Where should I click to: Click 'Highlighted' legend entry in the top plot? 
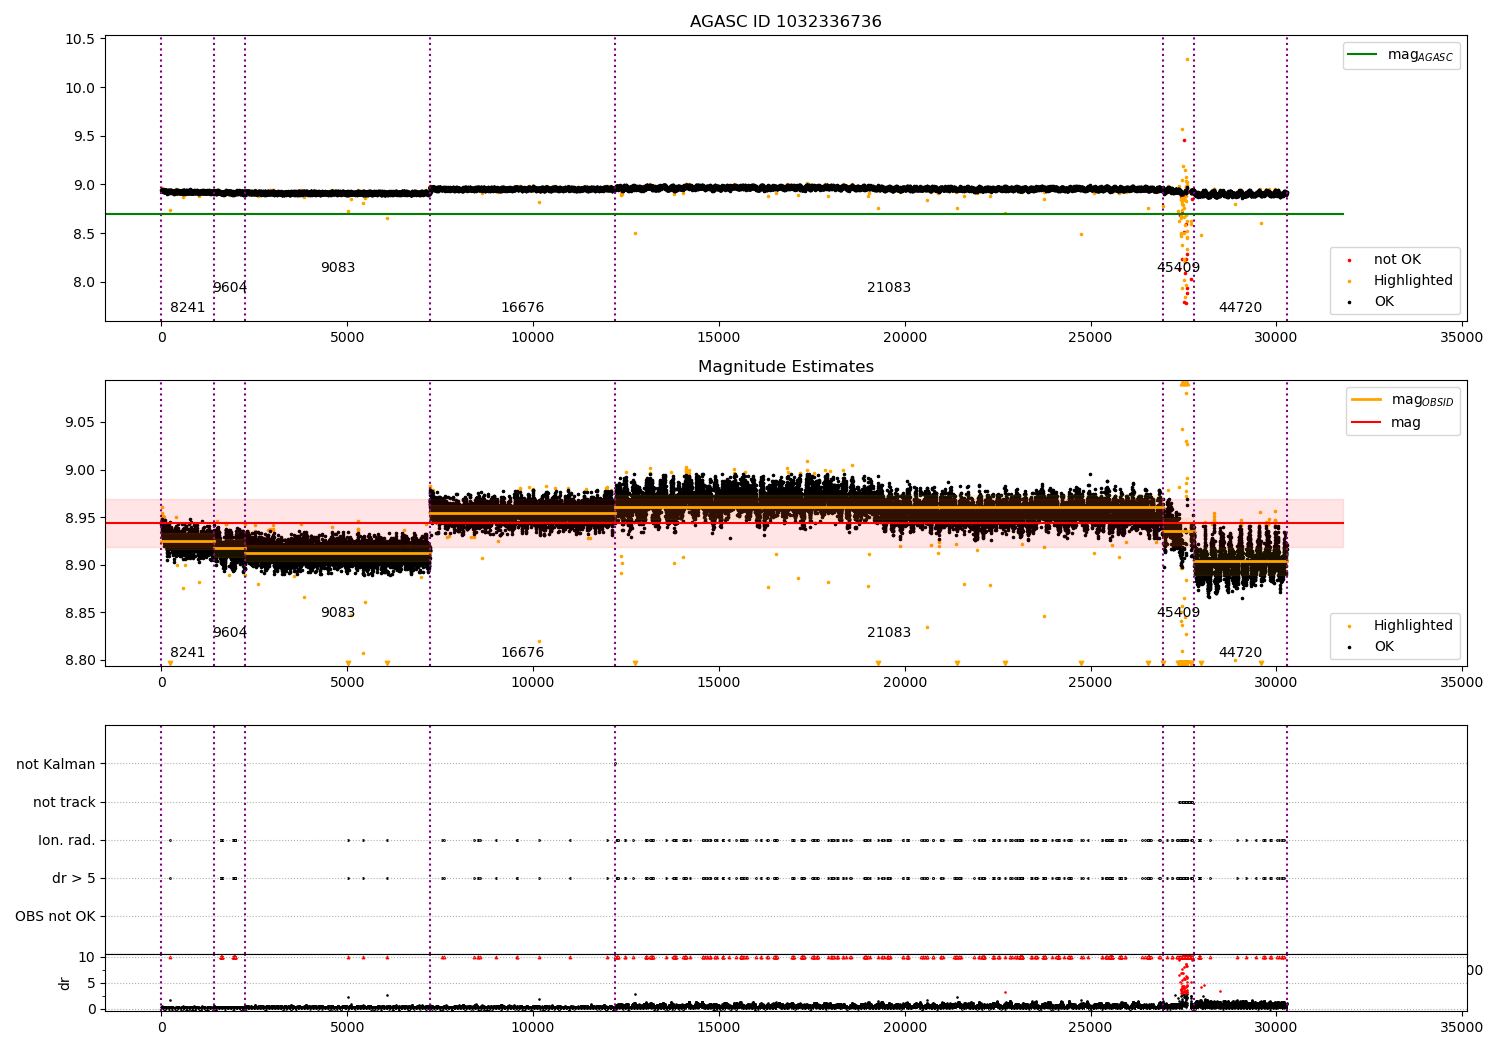pyautogui.click(x=1400, y=281)
